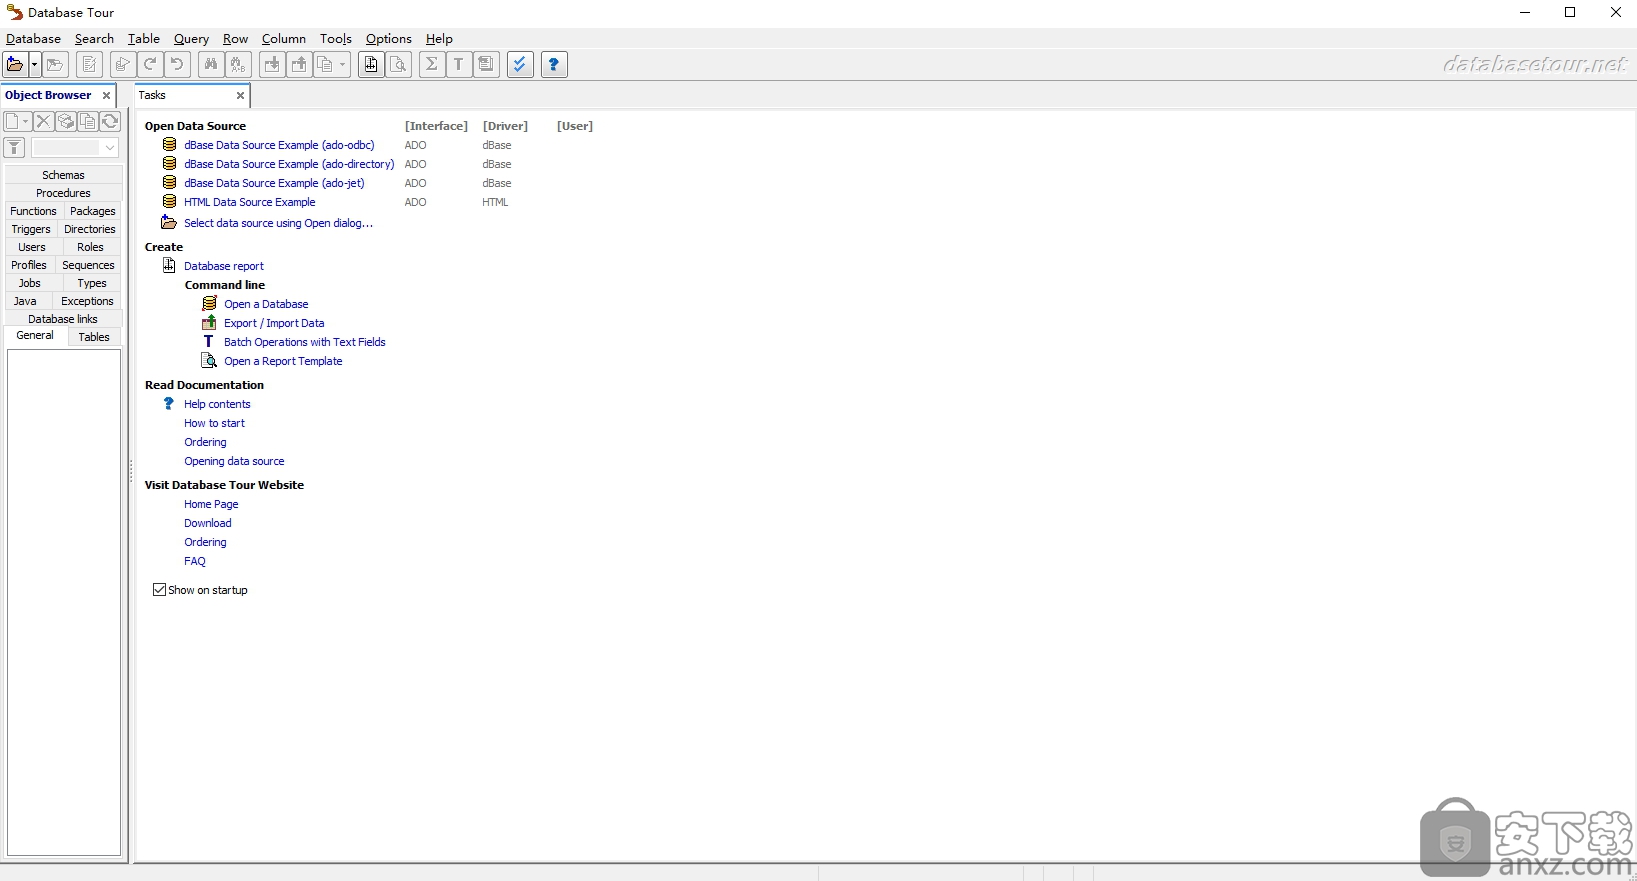Click the redo arrow toolbar icon

coord(150,65)
